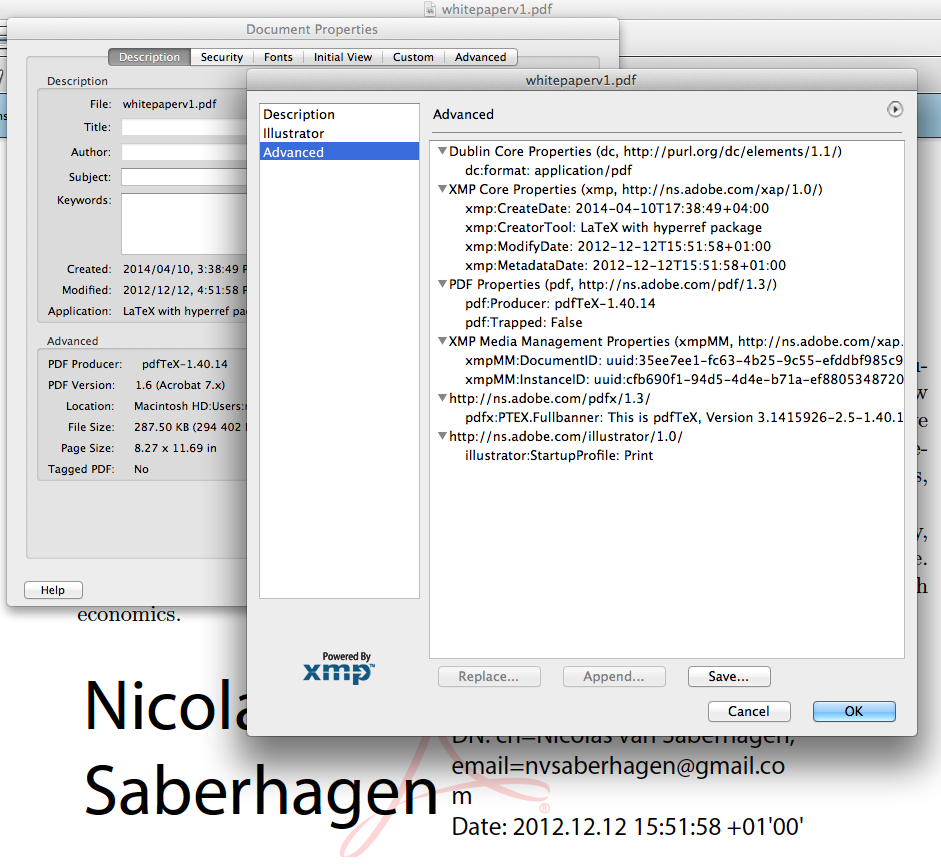Select the dc:format: application/pdf row
Viewport: 941px width, 865px height.
(548, 170)
